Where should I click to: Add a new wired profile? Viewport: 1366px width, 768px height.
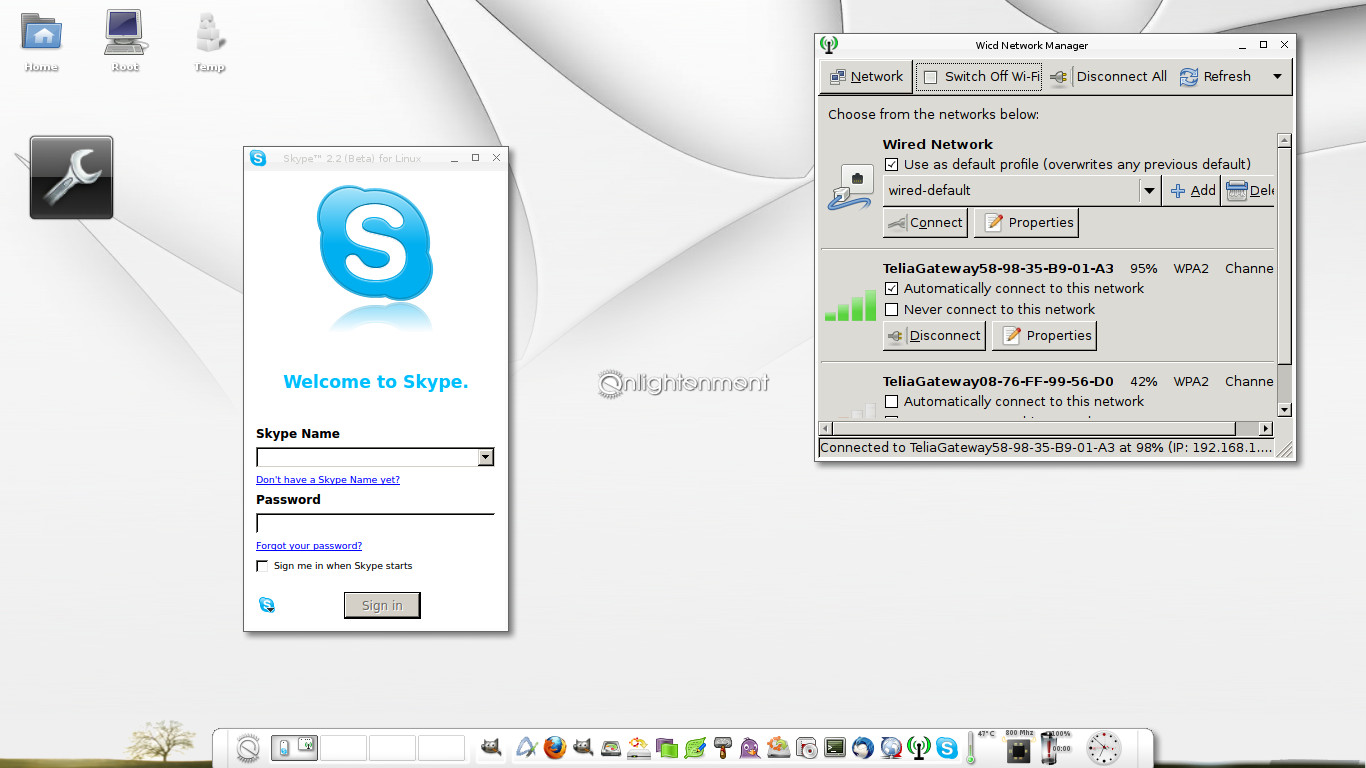tap(1192, 190)
